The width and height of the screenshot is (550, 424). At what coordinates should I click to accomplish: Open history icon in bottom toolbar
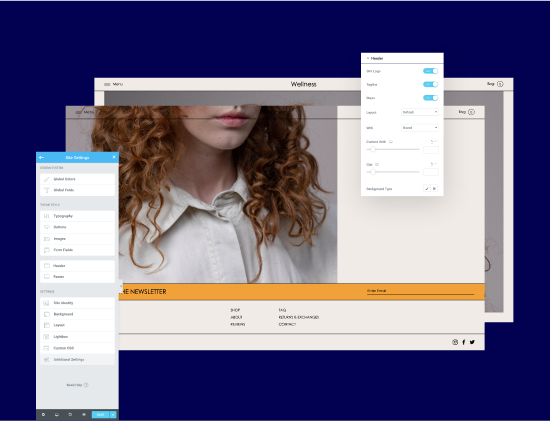[x=70, y=415]
